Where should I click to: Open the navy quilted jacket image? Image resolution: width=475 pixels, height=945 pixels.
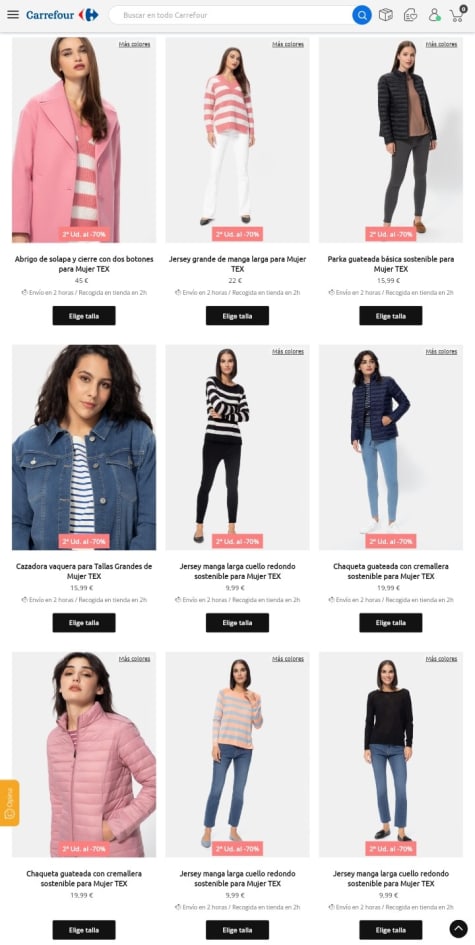click(x=391, y=447)
